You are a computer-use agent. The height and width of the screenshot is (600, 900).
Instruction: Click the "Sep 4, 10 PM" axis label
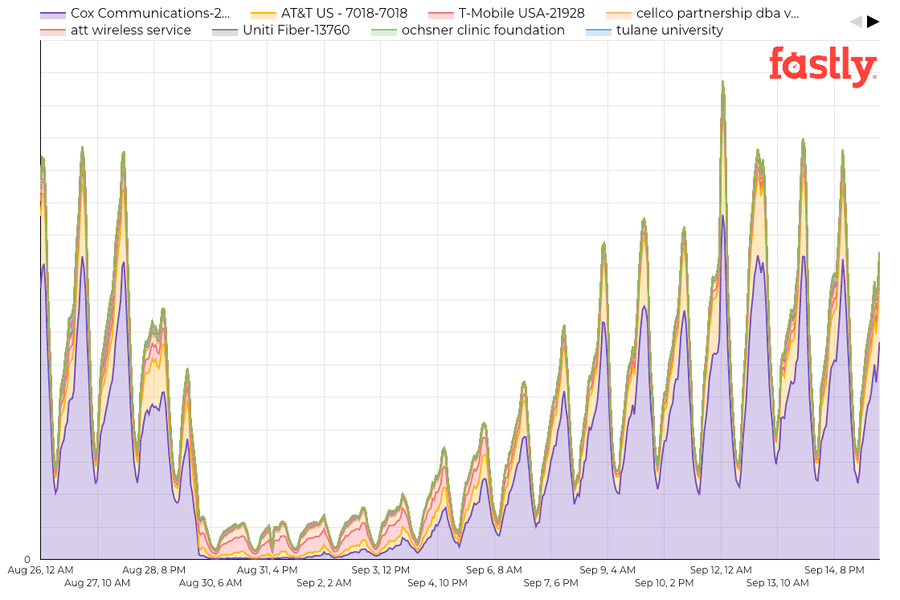(437, 583)
